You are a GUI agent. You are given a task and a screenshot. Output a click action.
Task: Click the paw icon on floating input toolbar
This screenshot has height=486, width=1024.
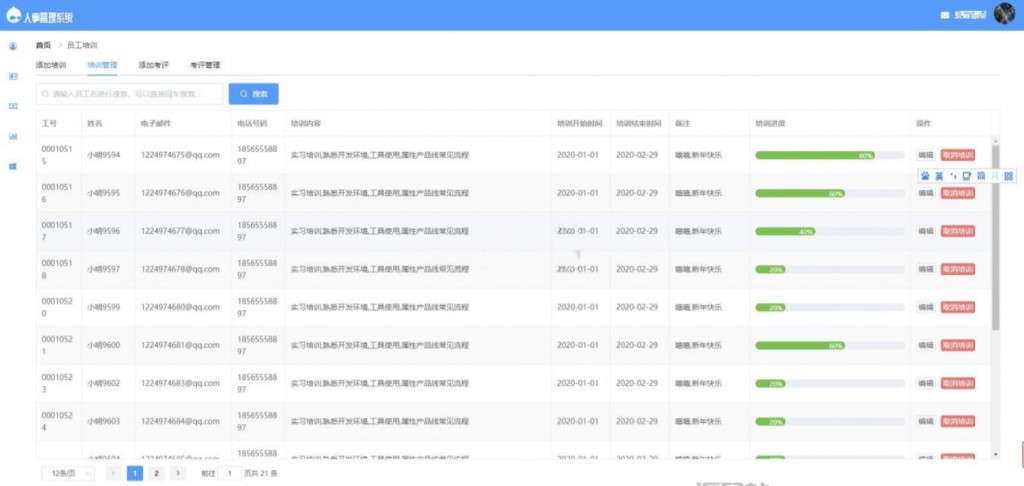point(925,176)
